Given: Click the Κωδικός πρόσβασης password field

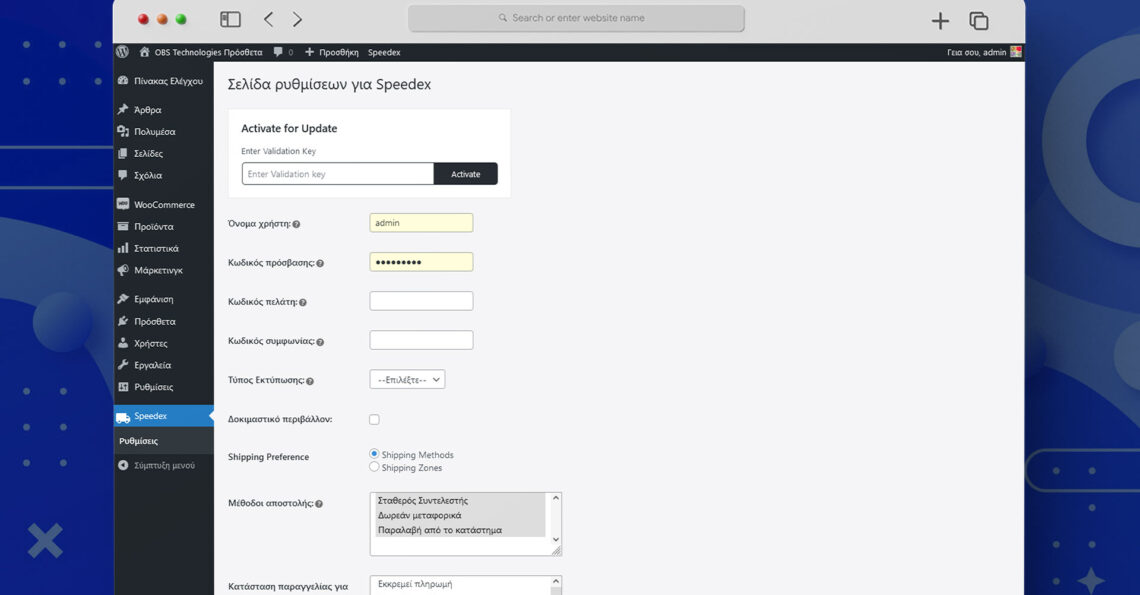Looking at the screenshot, I should point(421,262).
